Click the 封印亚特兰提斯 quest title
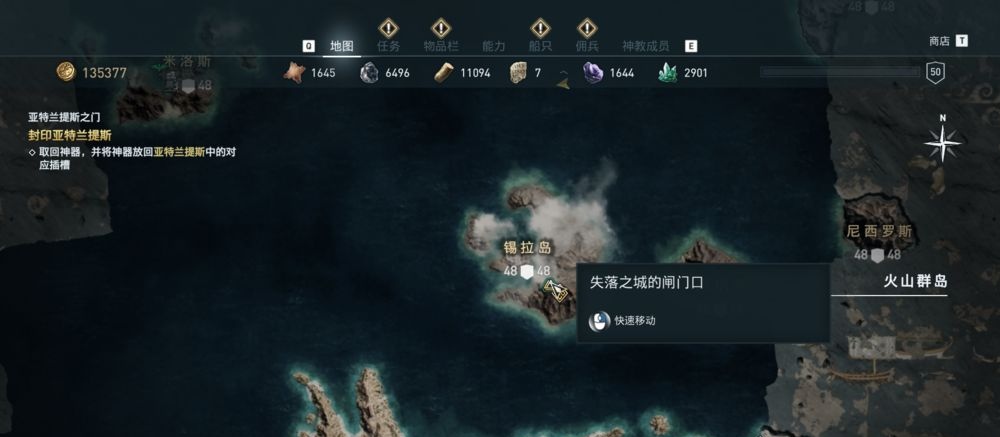1000x437 pixels. click(x=70, y=135)
